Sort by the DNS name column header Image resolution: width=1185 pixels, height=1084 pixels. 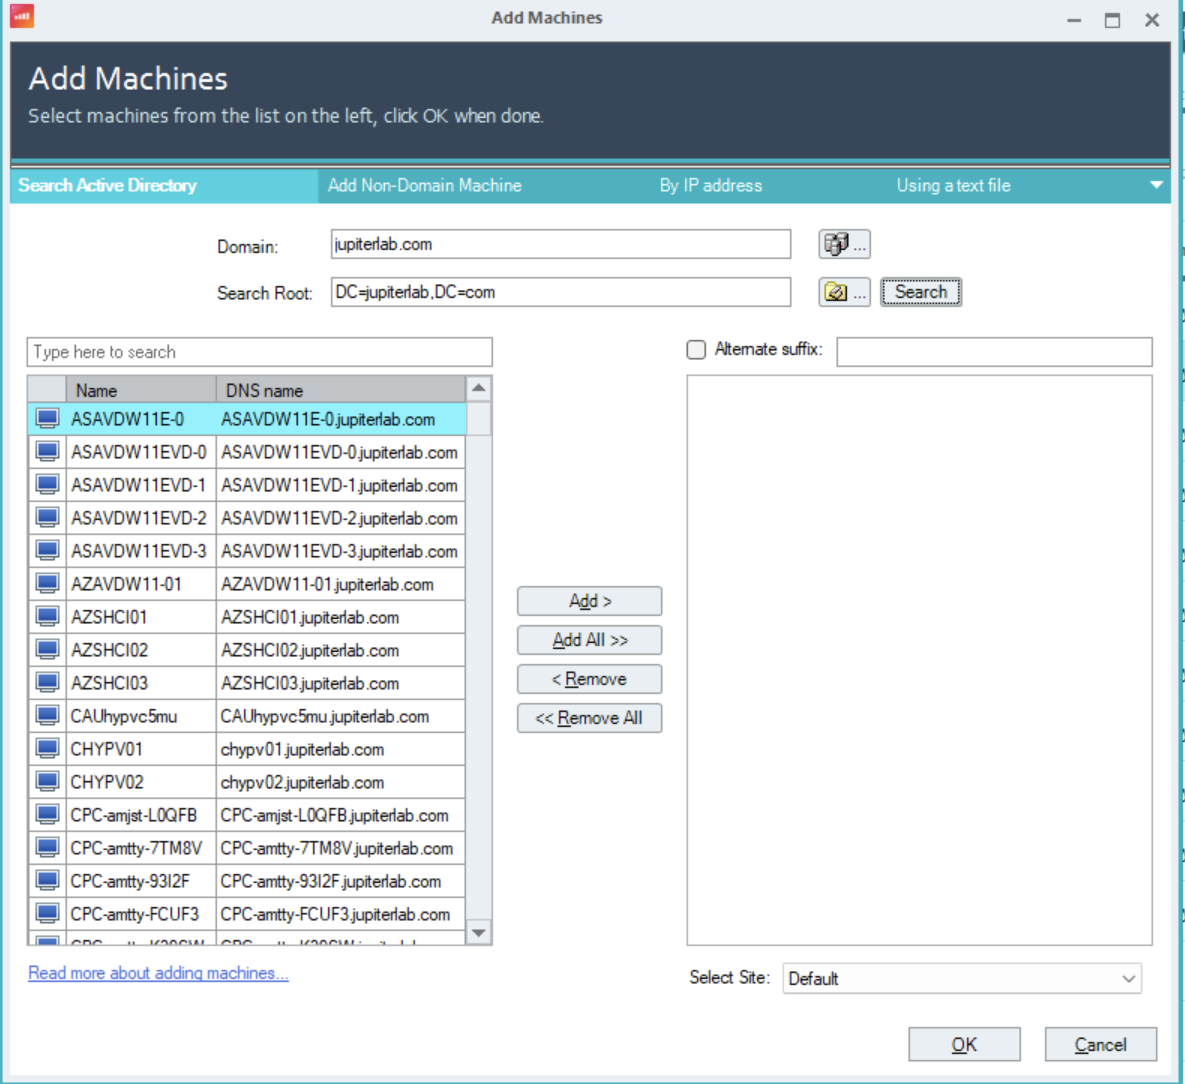(x=341, y=390)
